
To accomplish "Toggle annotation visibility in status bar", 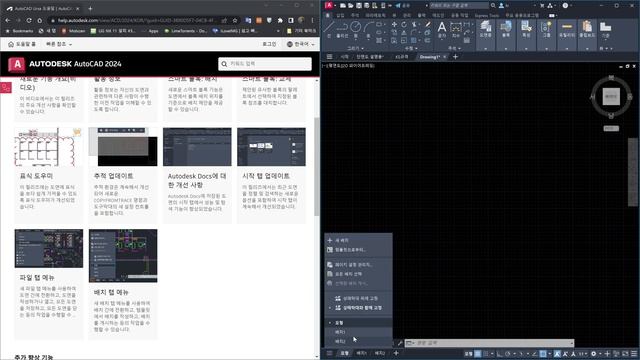I will 557,353.
